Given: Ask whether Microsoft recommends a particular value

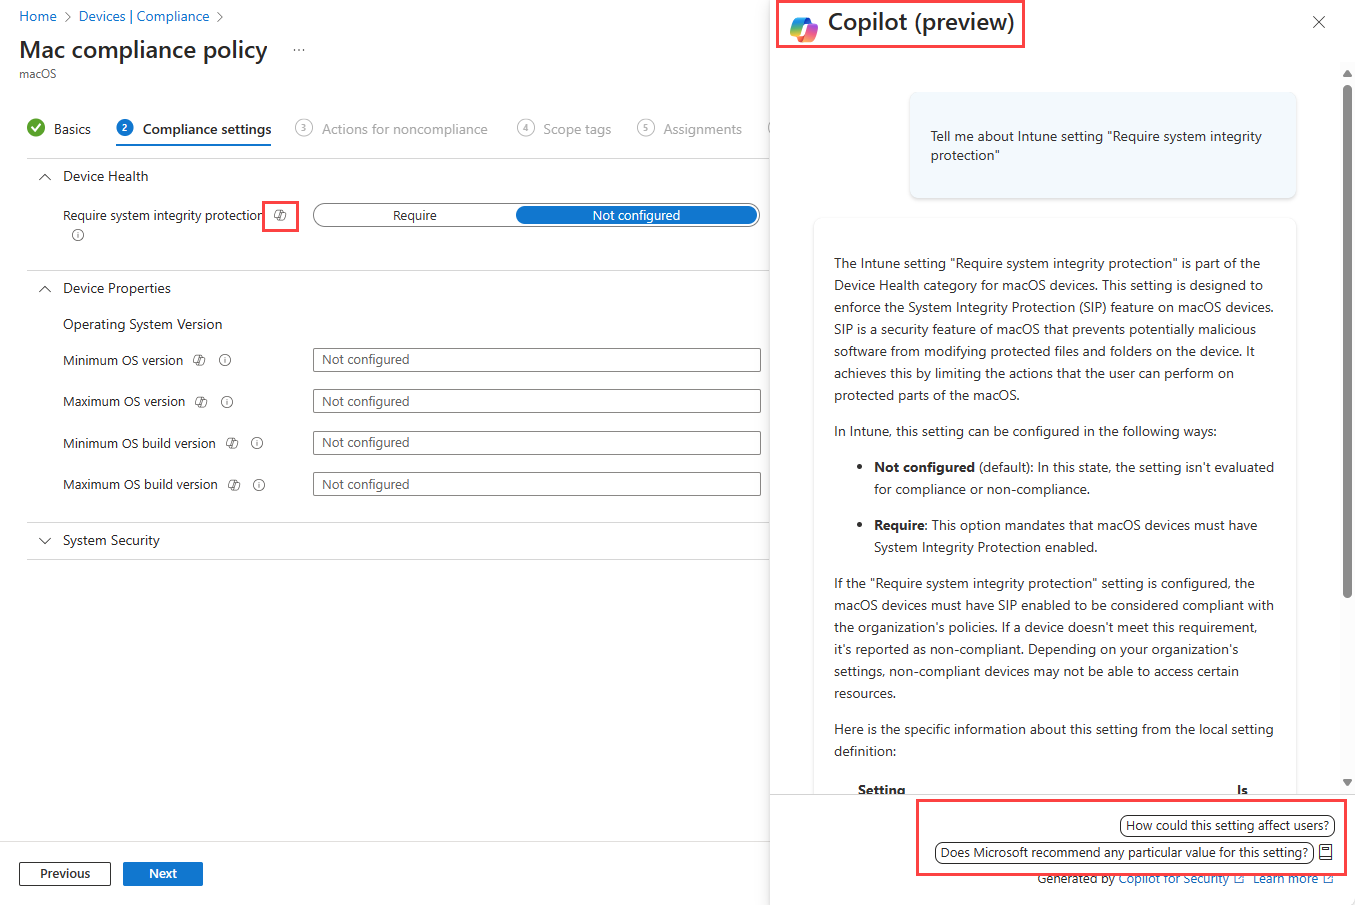Looking at the screenshot, I should [x=1124, y=852].
